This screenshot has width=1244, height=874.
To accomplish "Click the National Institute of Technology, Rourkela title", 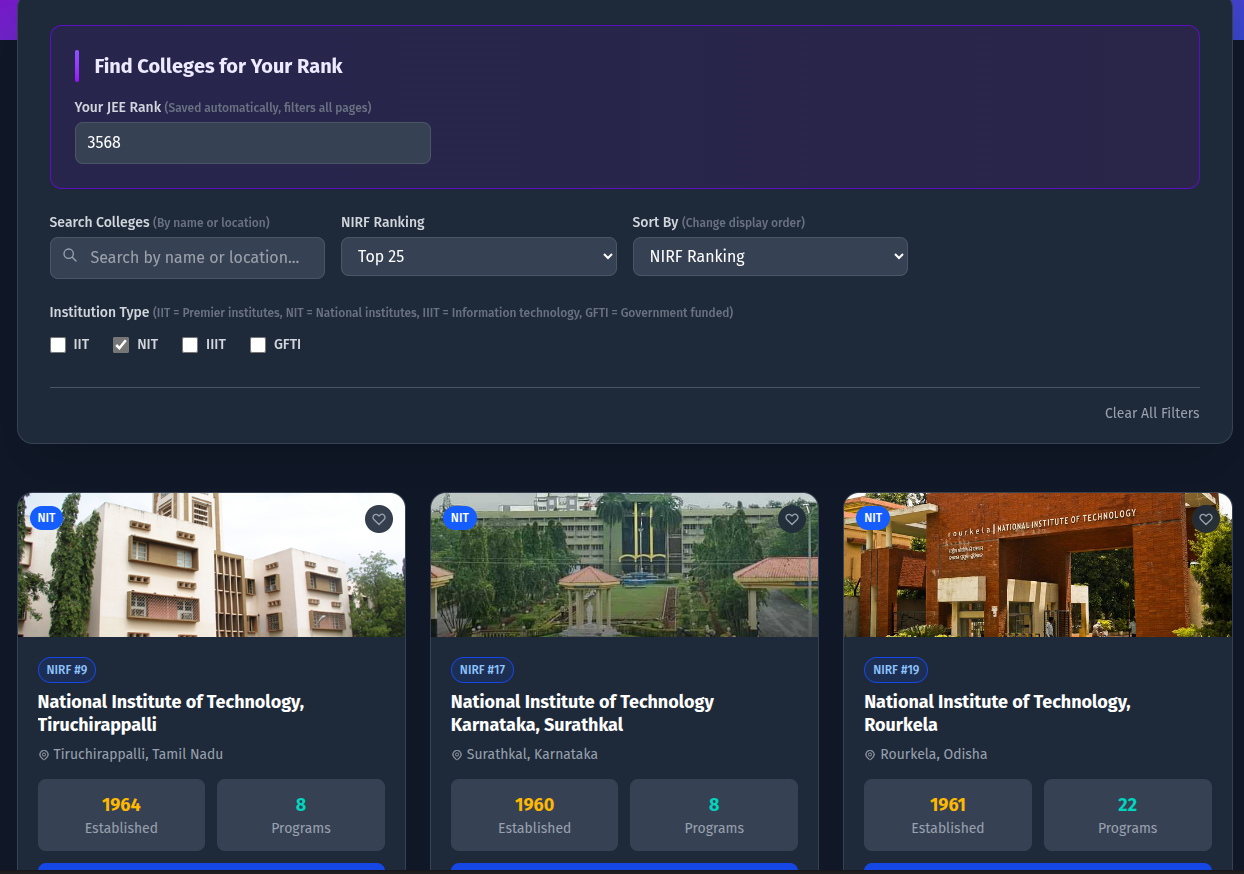I will 998,713.
